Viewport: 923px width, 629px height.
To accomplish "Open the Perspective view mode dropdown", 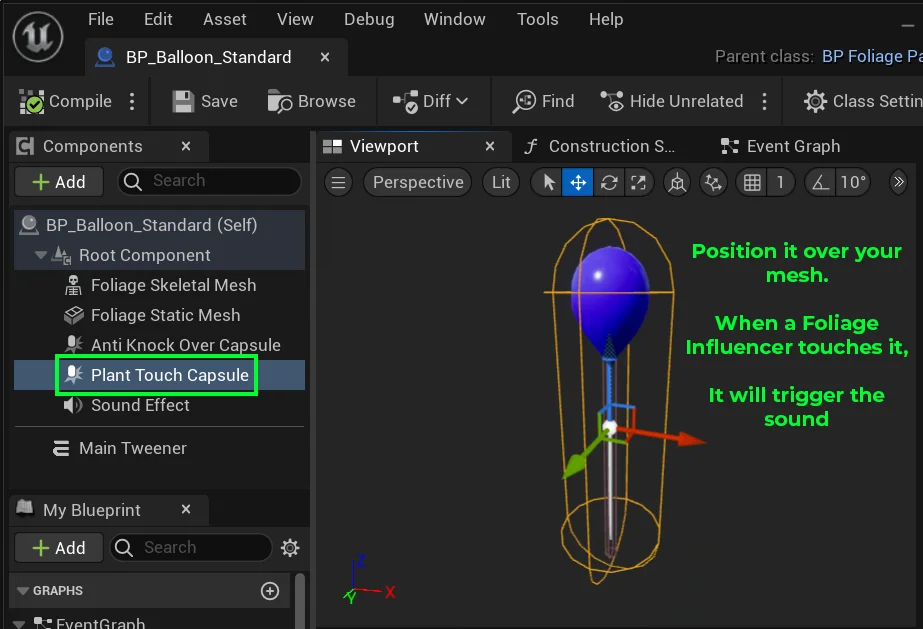I will 418,182.
